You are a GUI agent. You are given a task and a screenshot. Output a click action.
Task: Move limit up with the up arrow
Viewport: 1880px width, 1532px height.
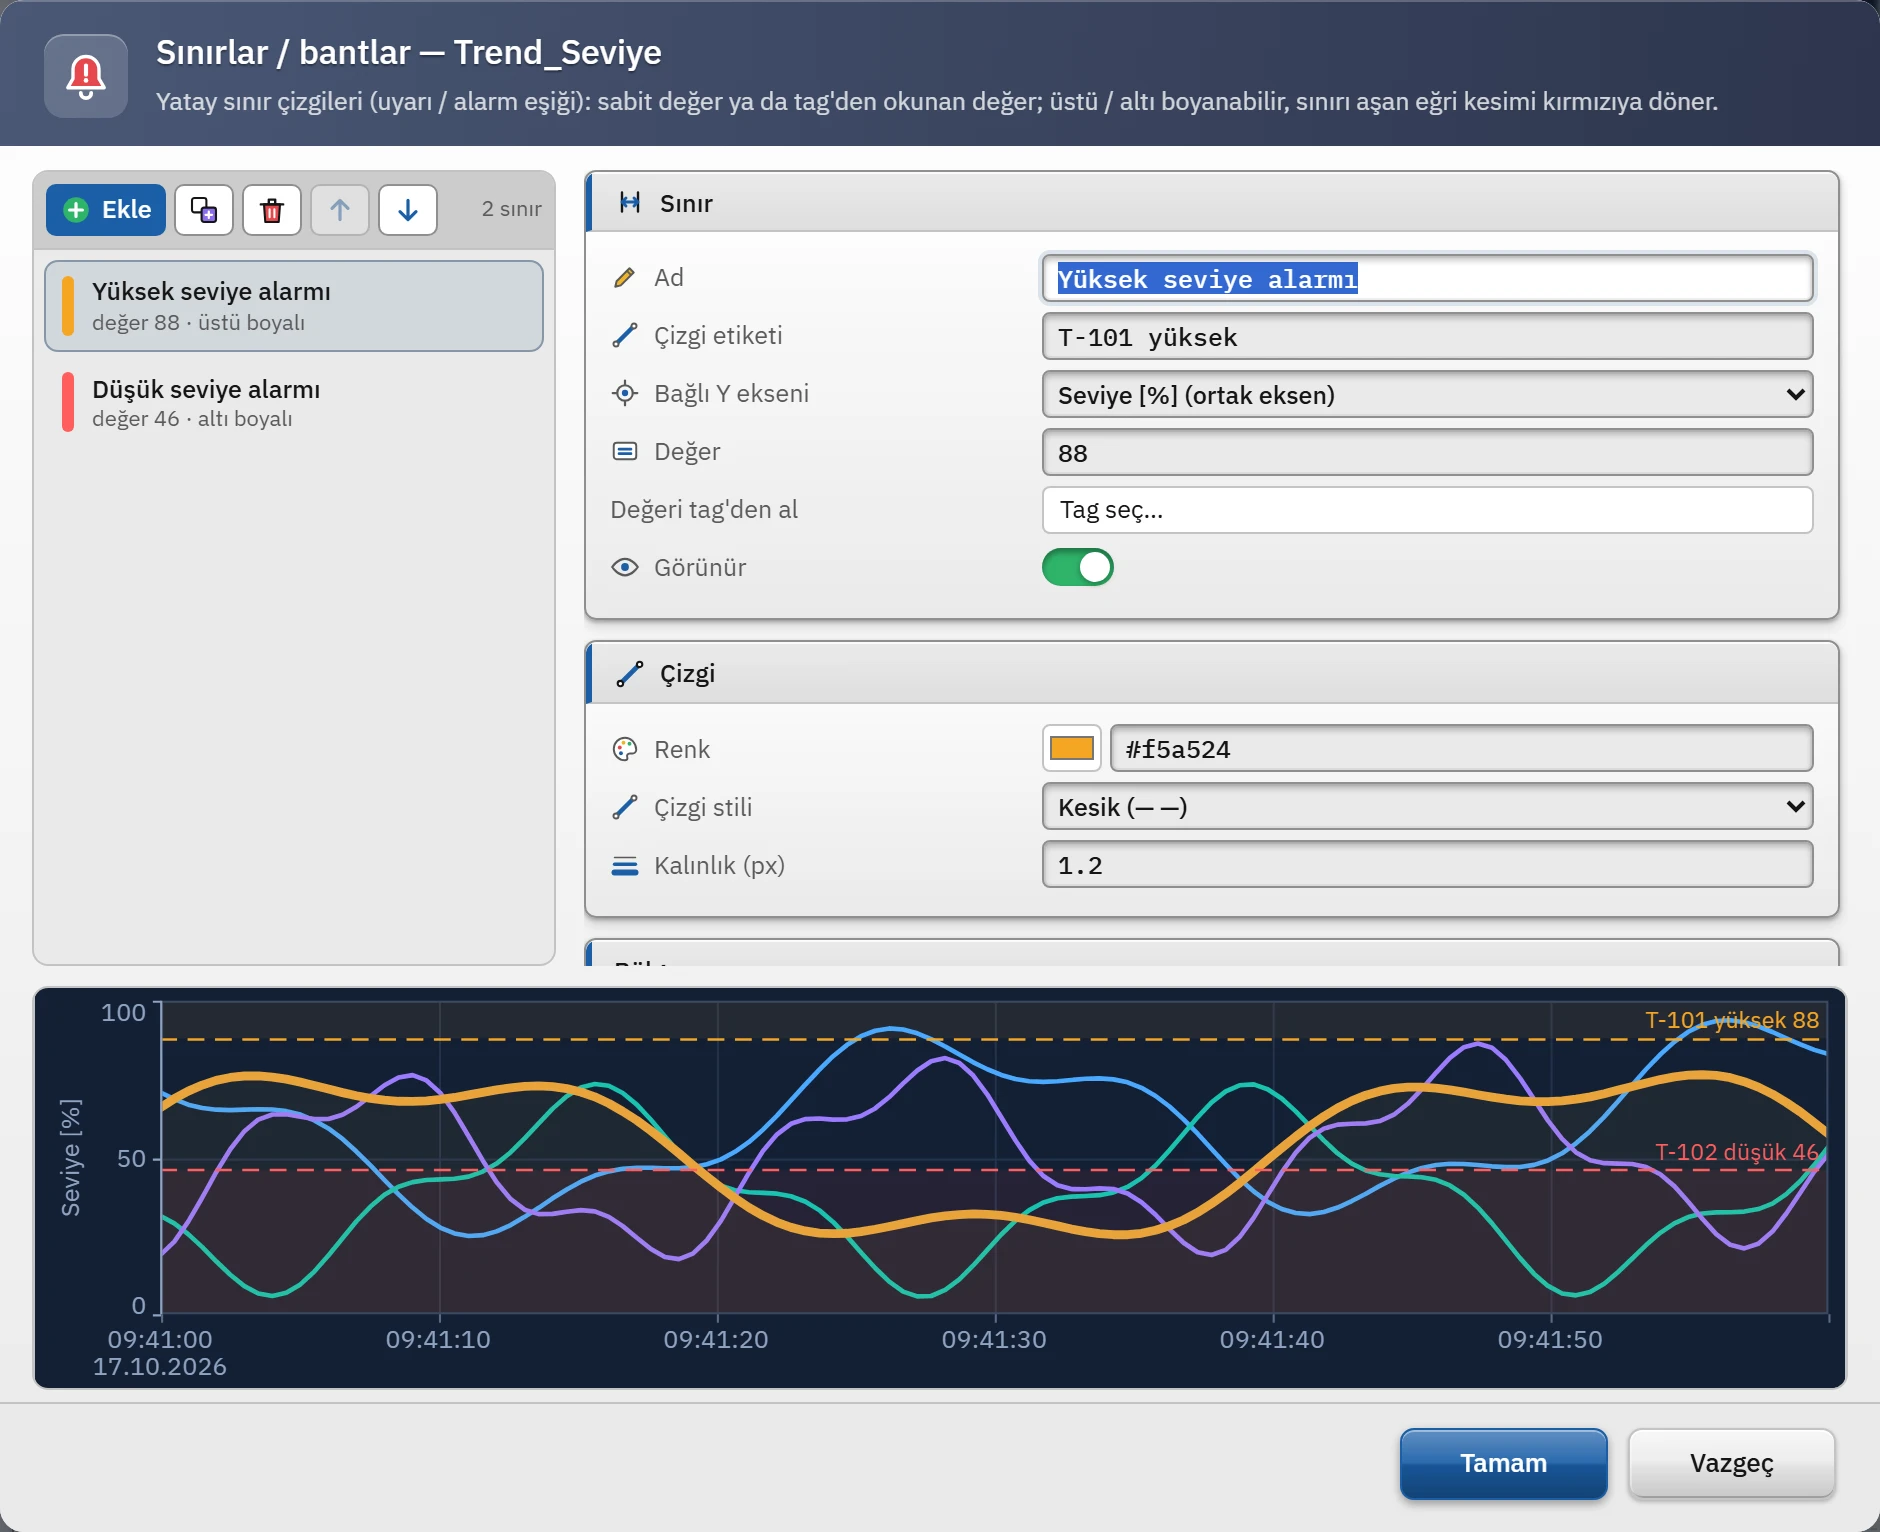click(340, 210)
